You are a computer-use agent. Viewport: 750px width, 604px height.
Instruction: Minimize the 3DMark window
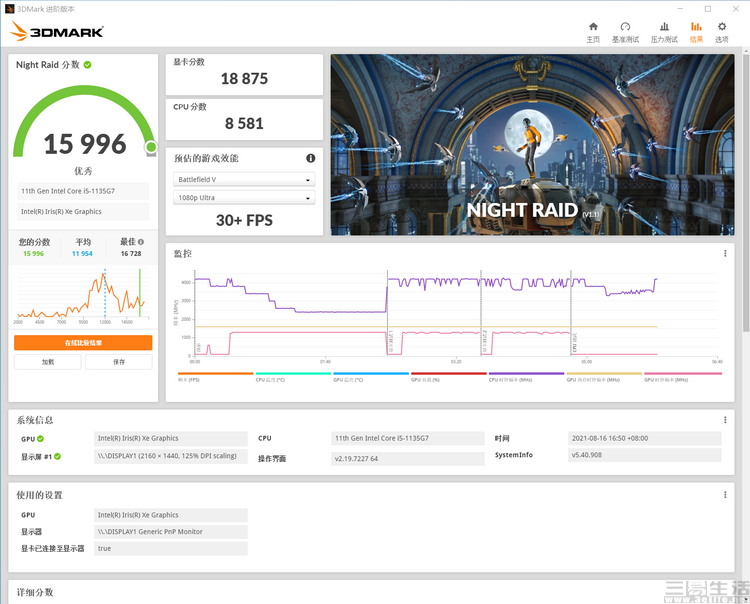pos(681,9)
